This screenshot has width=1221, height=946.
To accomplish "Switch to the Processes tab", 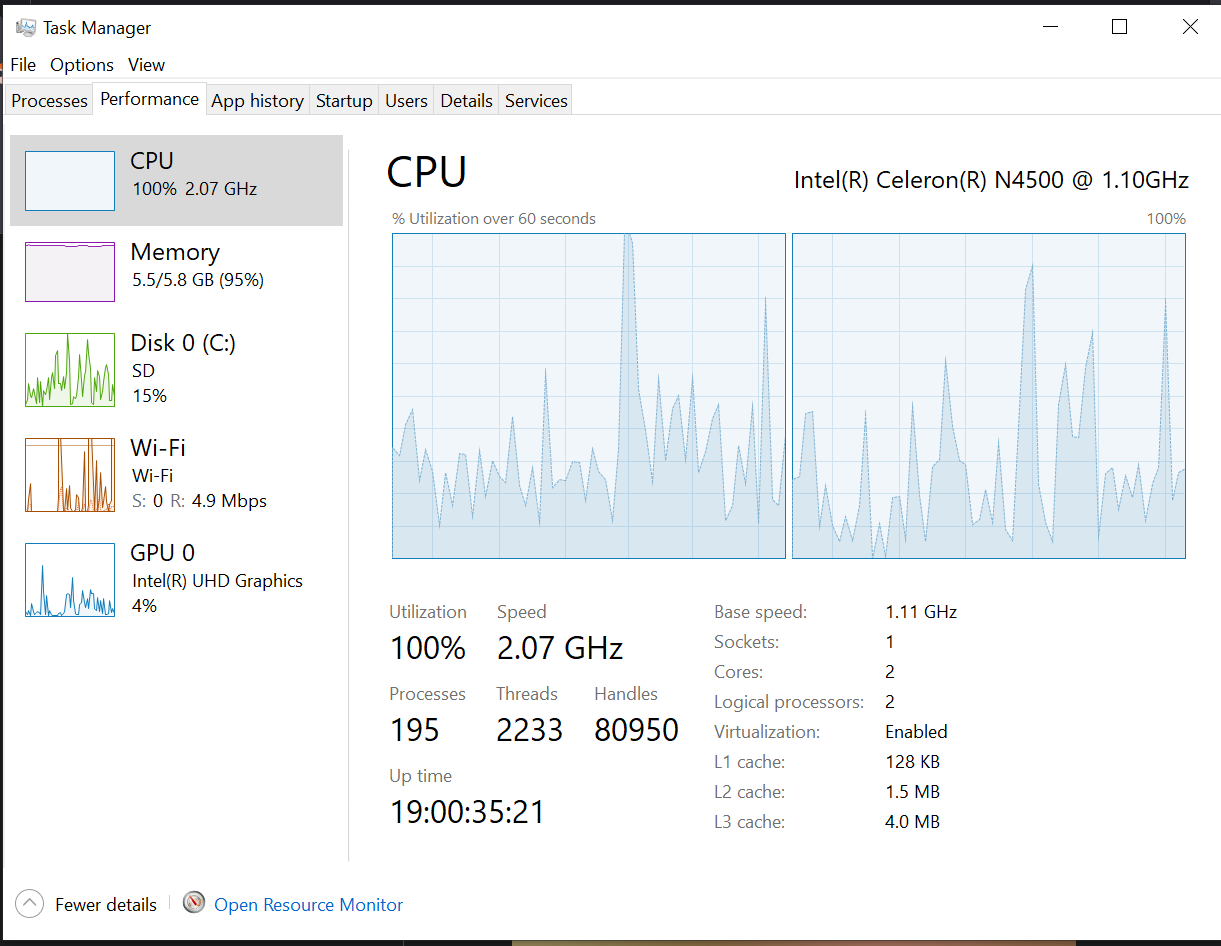I will (x=50, y=101).
